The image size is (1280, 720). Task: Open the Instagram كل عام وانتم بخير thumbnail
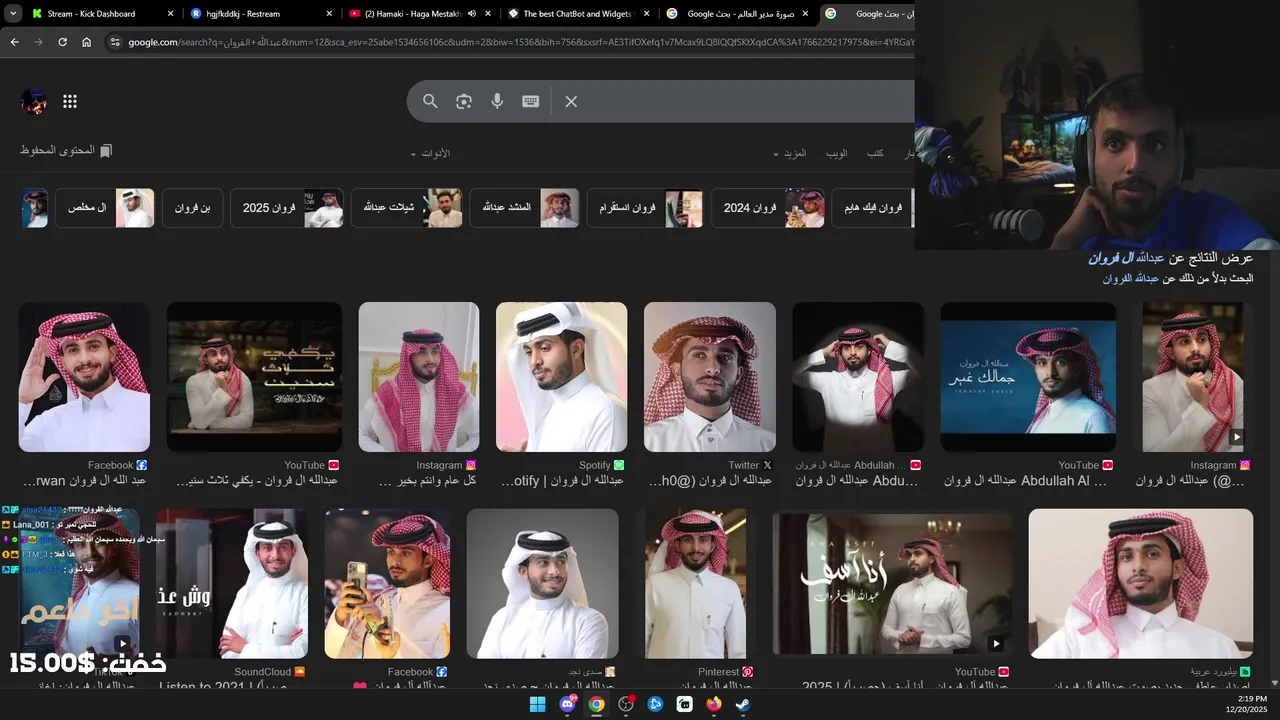tap(419, 377)
